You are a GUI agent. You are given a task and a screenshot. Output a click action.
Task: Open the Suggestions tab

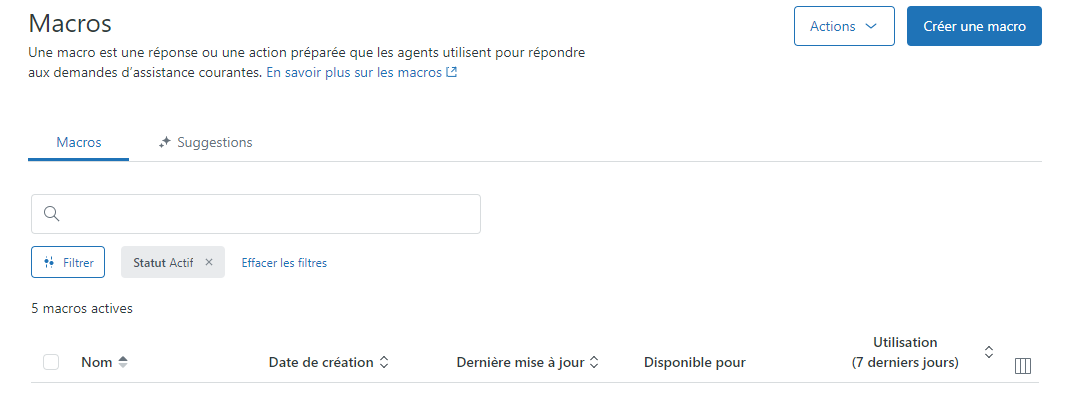coord(205,143)
